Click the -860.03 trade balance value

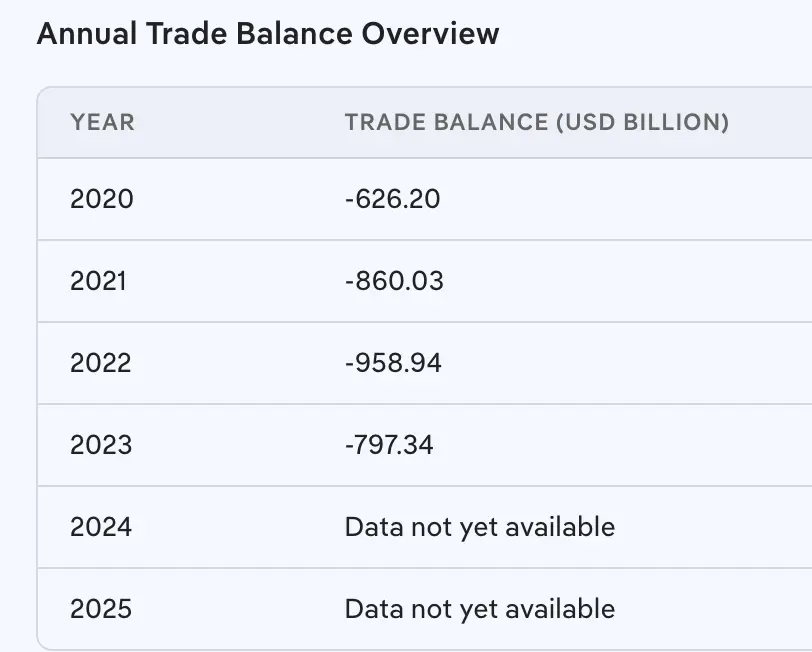tap(394, 281)
